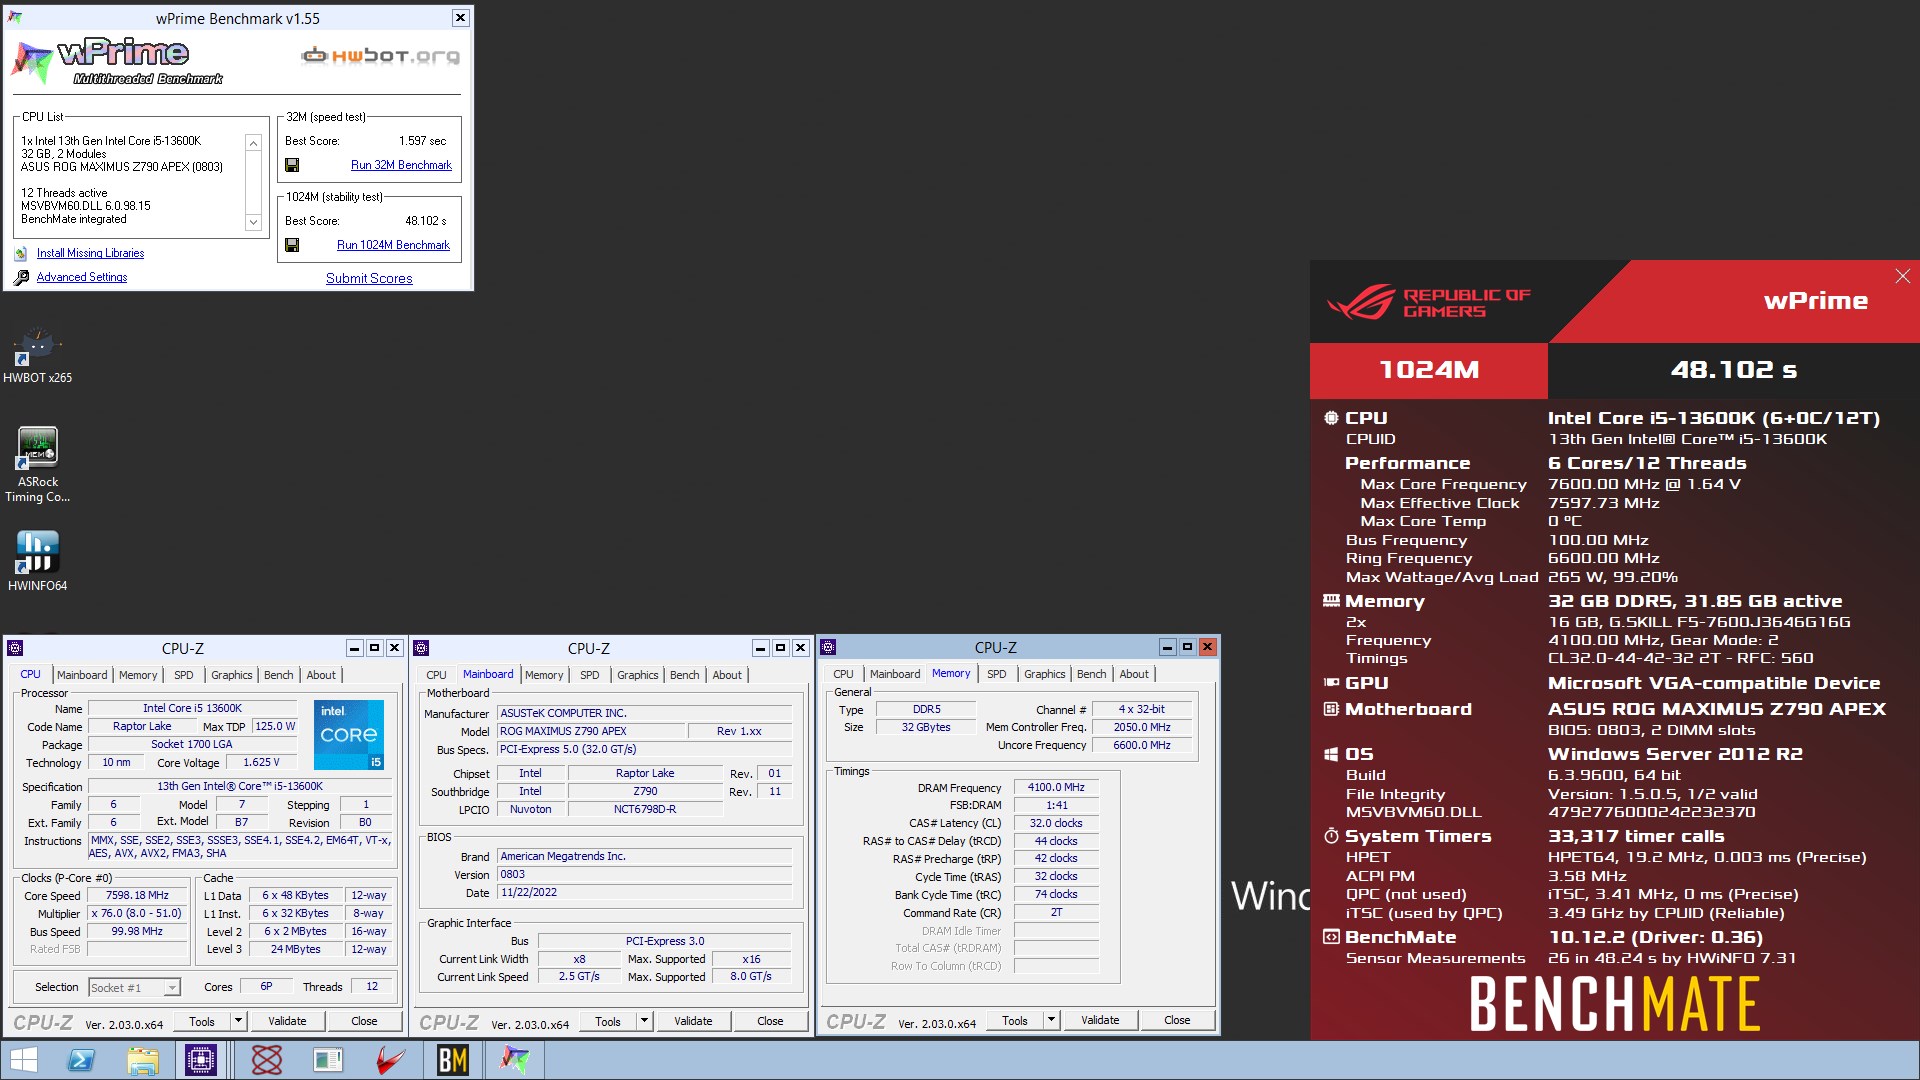Open the HWINFO64 desktop icon
Viewport: 1920px width, 1080px height.
point(37,560)
